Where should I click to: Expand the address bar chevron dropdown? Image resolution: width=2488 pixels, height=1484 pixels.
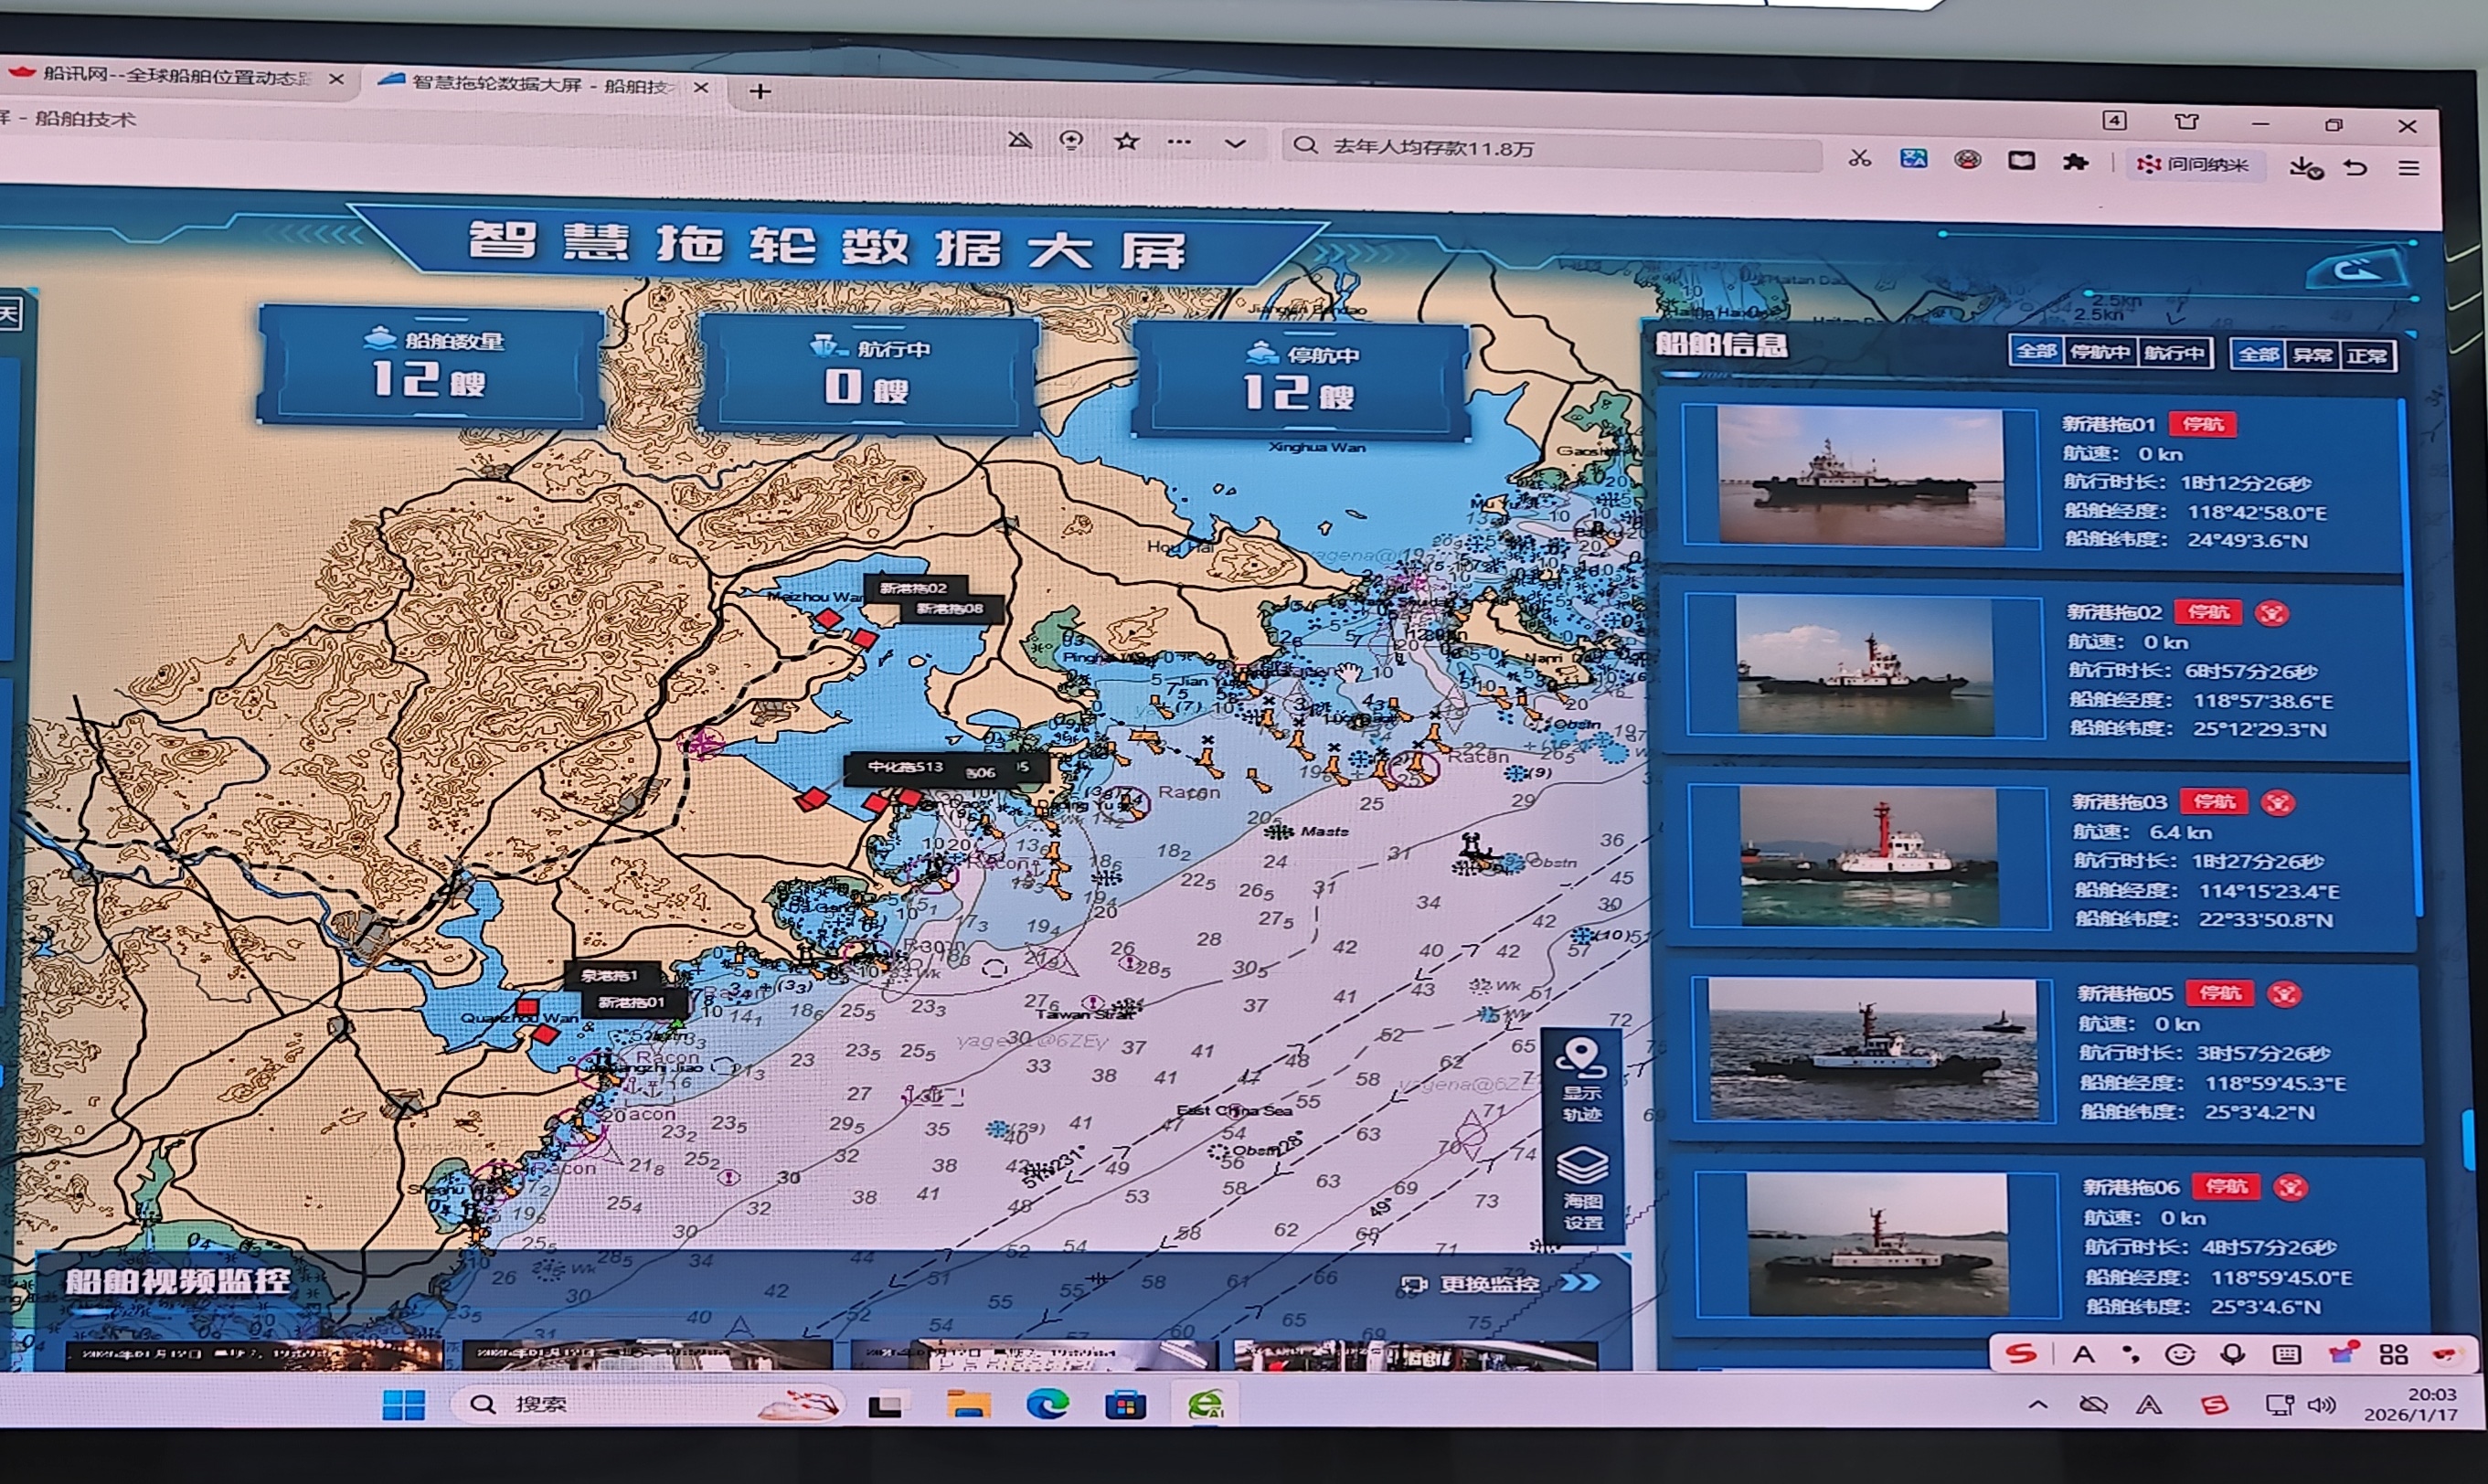(x=1235, y=144)
